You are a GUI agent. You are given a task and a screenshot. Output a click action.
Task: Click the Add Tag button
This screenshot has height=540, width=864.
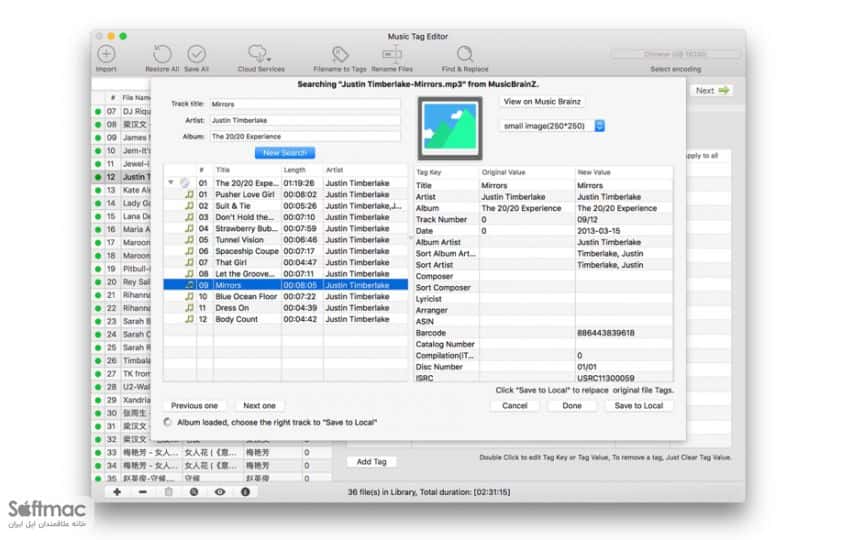[371, 462]
